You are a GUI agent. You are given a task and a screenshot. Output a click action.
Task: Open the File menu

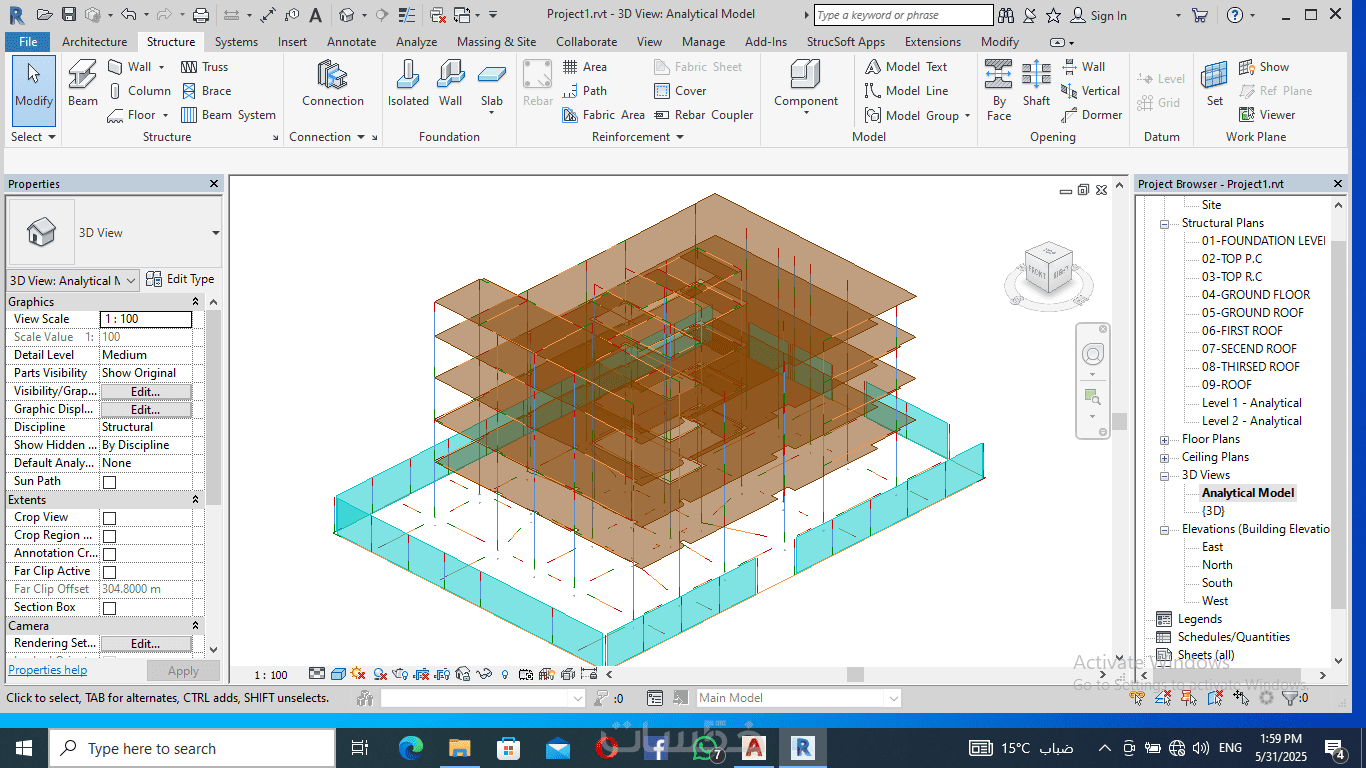[28, 42]
